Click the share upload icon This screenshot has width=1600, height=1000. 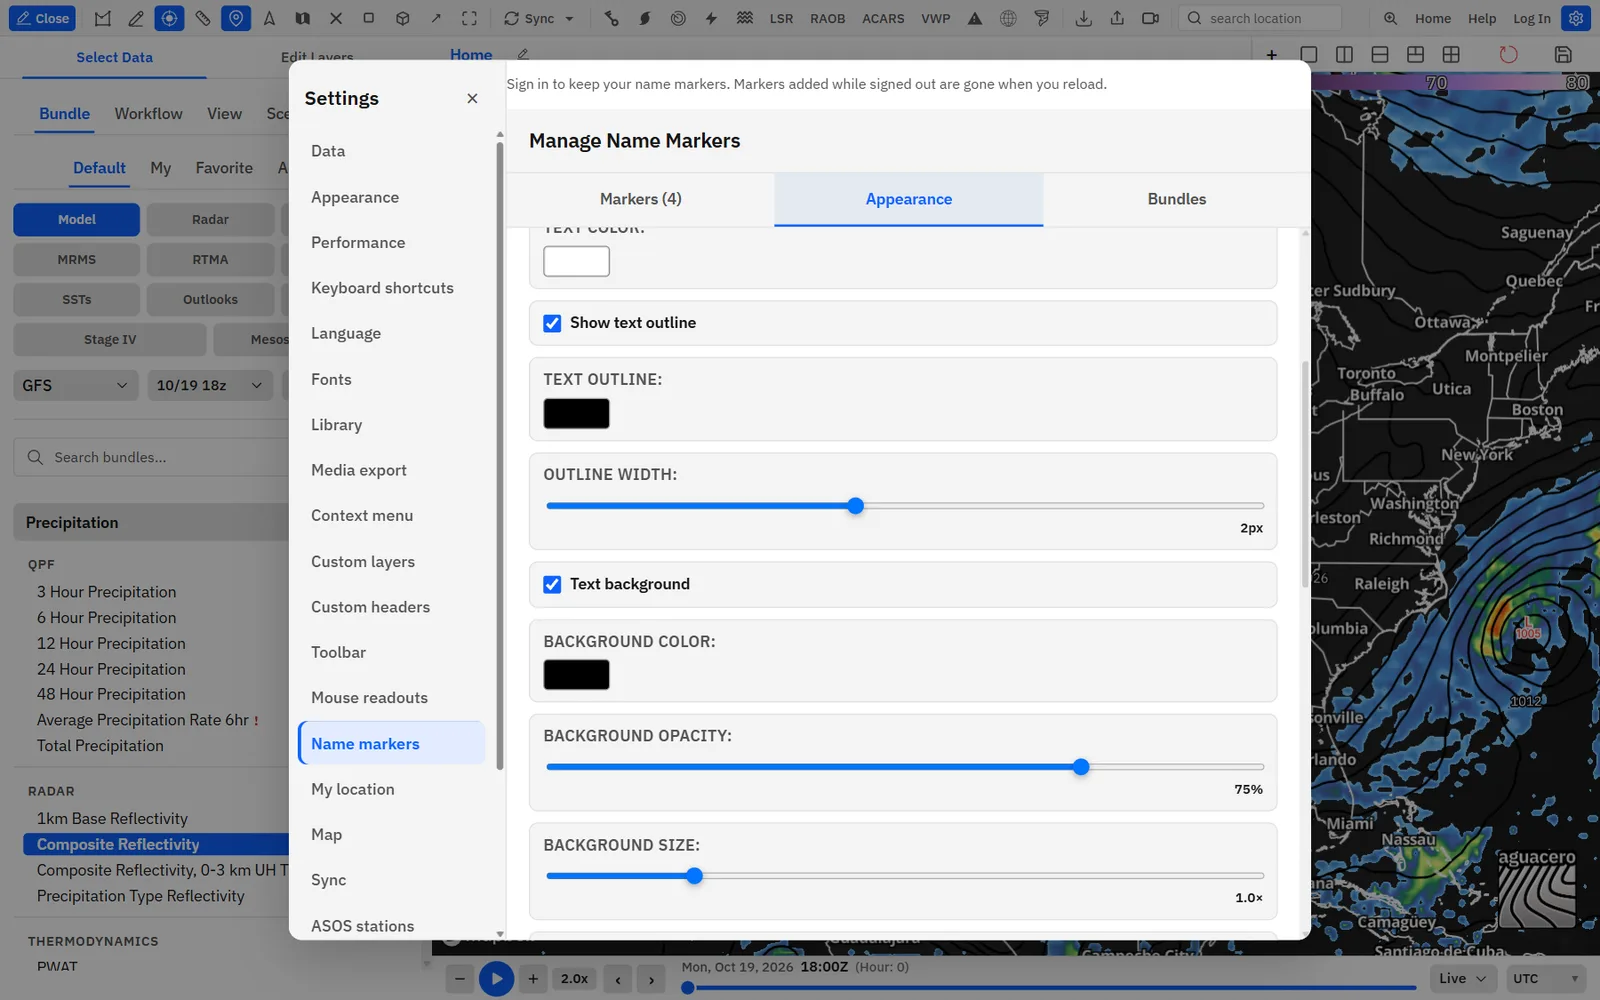pyautogui.click(x=1117, y=18)
